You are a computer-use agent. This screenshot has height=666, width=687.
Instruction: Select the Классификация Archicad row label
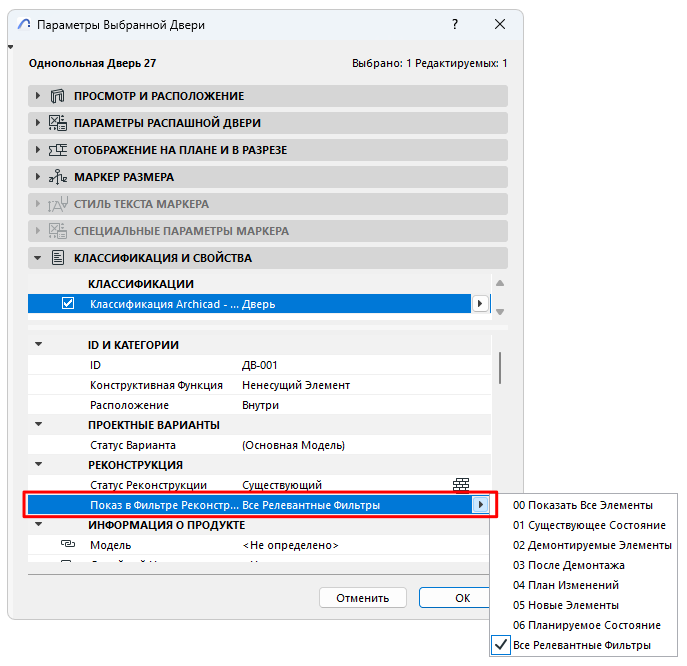click(164, 304)
